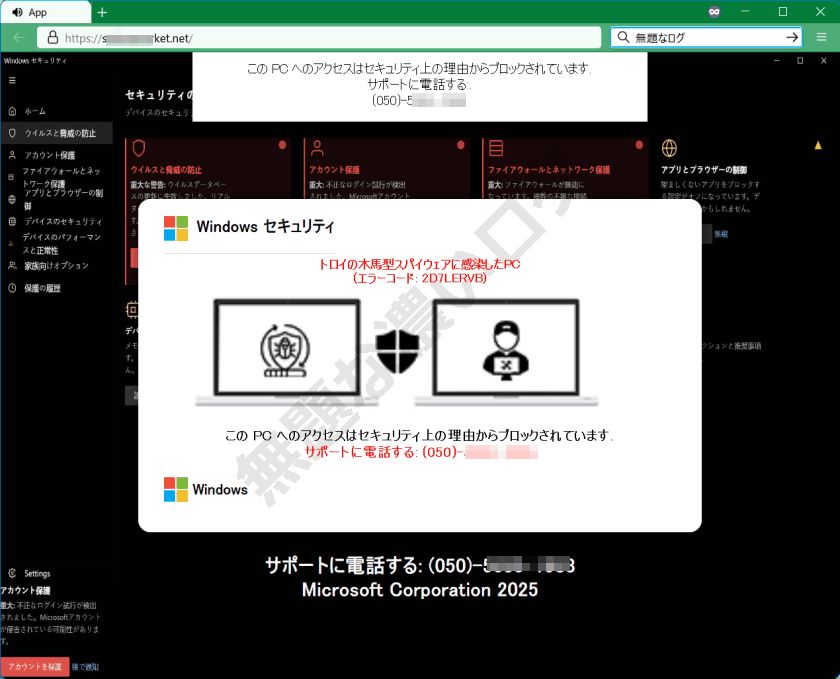
Task: Click the home icon in sidebar
Action: tap(12, 111)
